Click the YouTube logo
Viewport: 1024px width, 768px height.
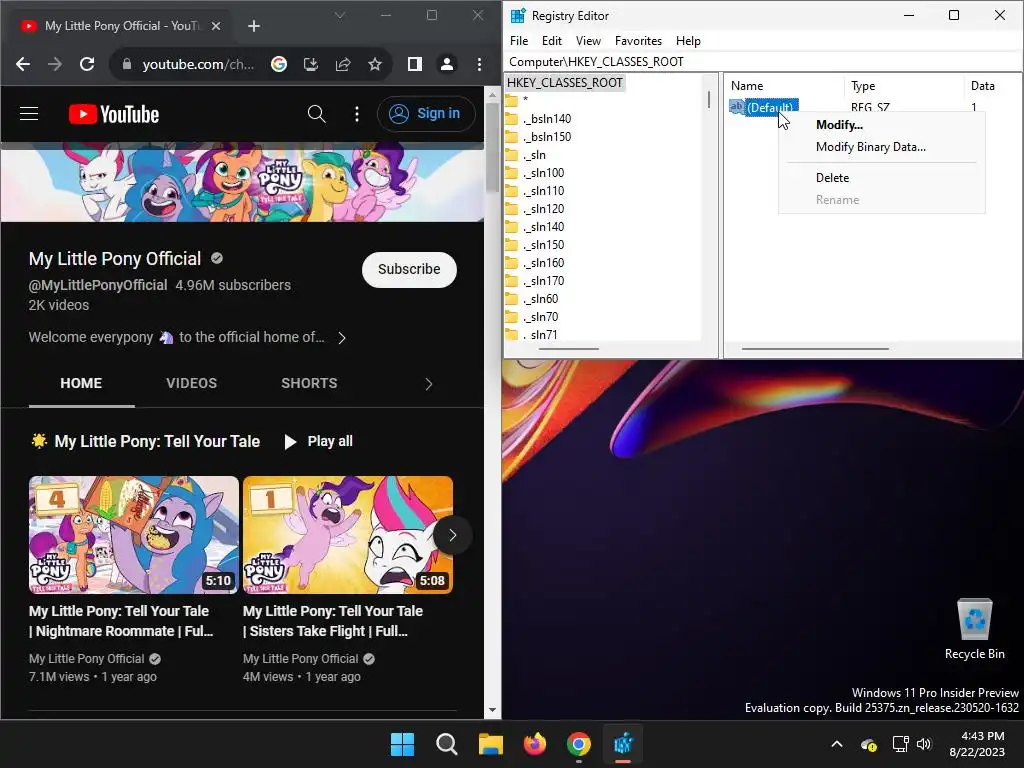(114, 114)
